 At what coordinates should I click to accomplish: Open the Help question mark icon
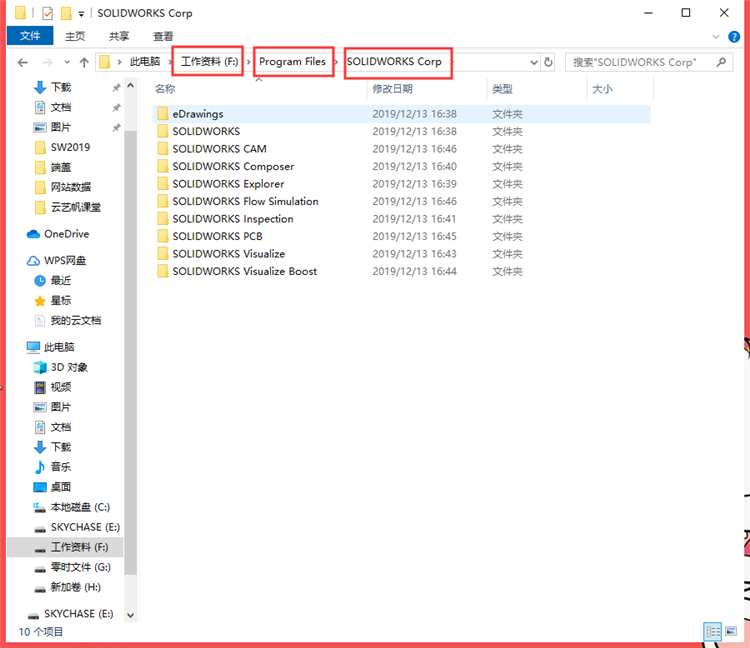[x=734, y=37]
